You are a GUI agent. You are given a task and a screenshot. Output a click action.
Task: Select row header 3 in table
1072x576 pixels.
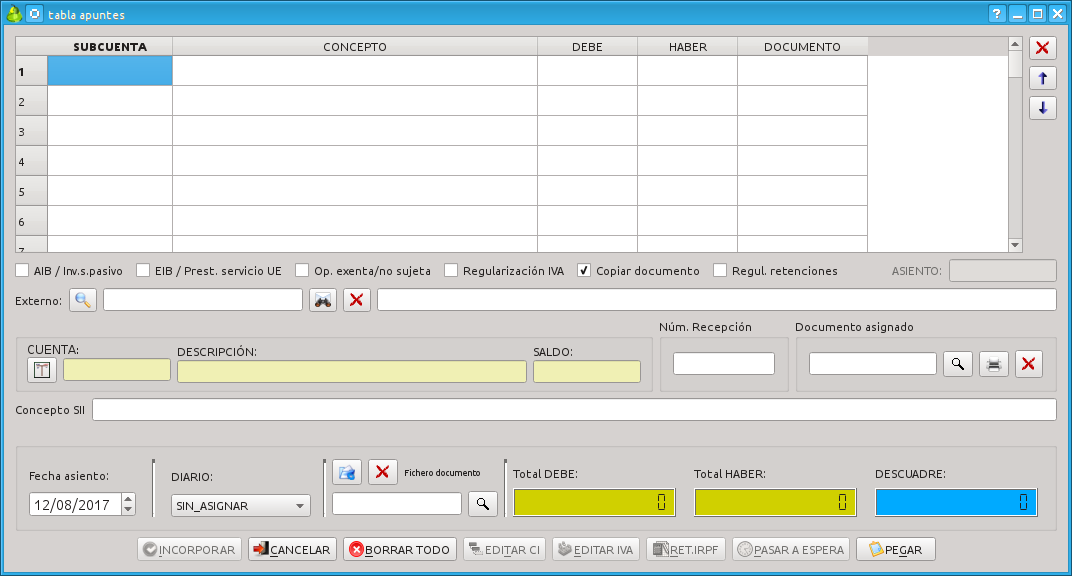pyautogui.click(x=31, y=131)
